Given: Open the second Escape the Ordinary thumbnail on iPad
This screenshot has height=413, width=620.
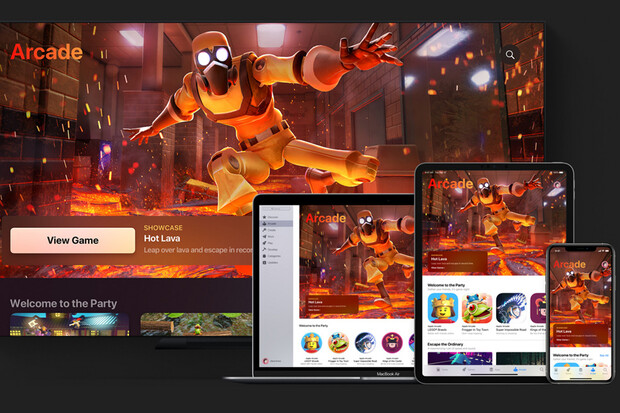Looking at the screenshot, I should click(x=520, y=358).
